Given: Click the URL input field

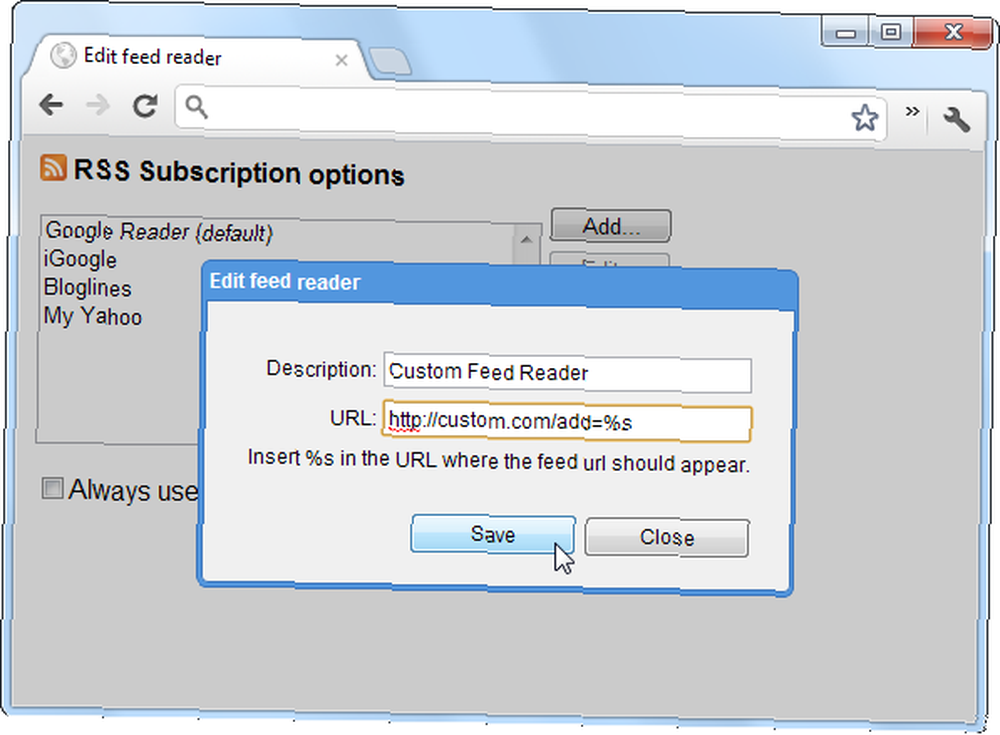Looking at the screenshot, I should click(x=567, y=421).
